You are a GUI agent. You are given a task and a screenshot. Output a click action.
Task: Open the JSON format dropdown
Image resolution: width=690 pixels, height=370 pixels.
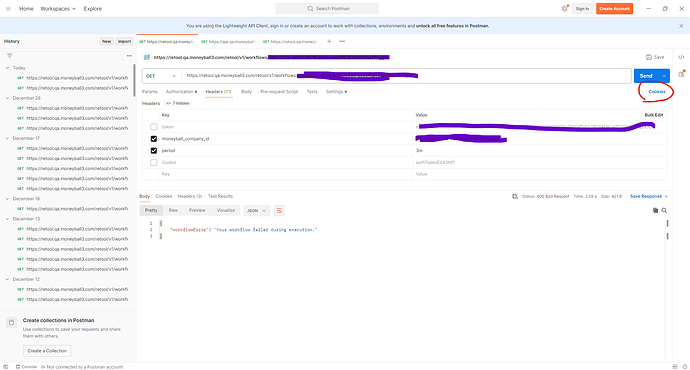(x=256, y=211)
